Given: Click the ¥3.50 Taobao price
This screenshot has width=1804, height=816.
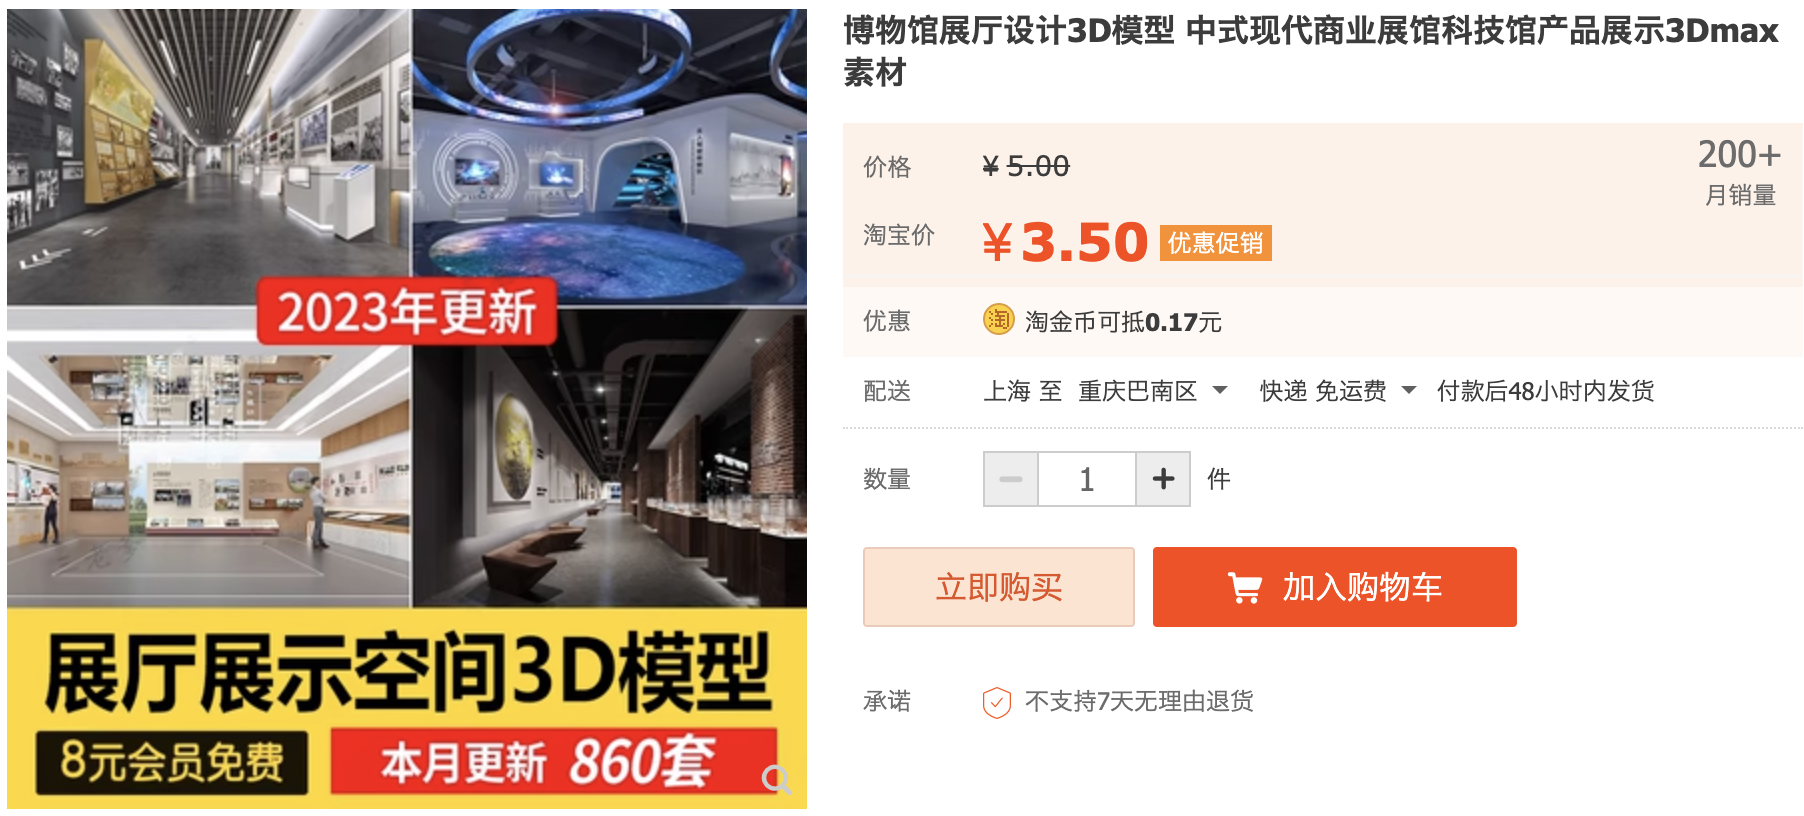Looking at the screenshot, I should tap(1065, 242).
